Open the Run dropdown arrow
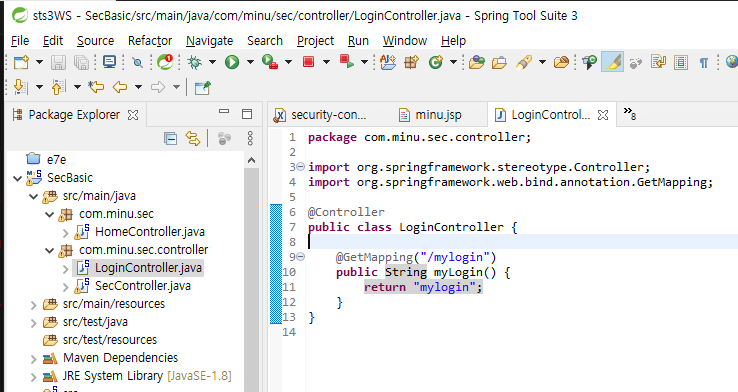Image resolution: width=738 pixels, height=392 pixels. 250,62
